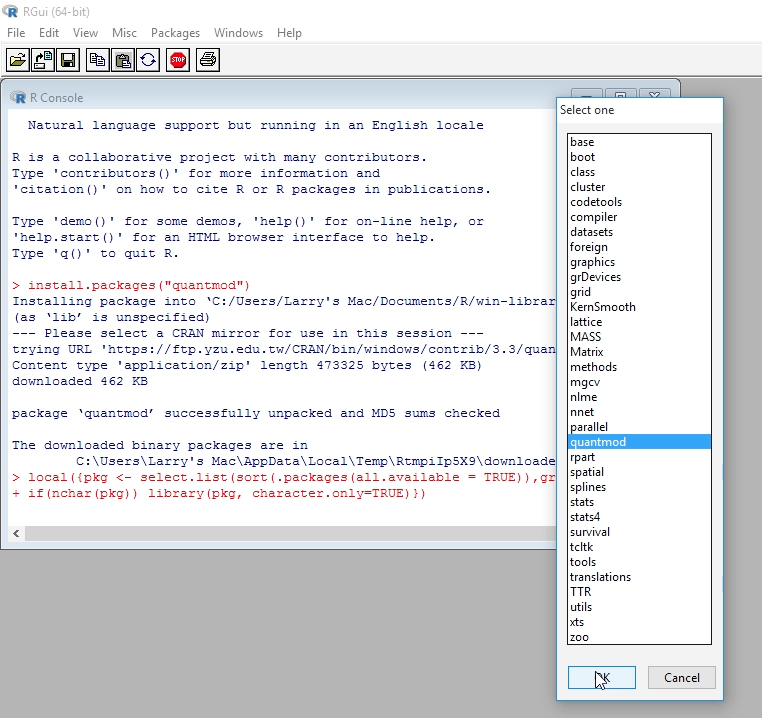762x718 pixels.
Task: Confirm selection with the OK button
Action: (602, 678)
